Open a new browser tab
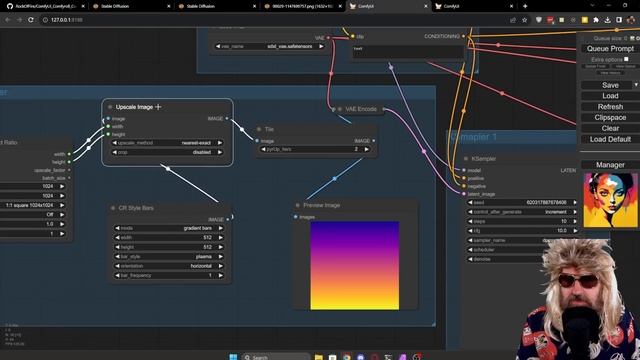 click(525, 6)
